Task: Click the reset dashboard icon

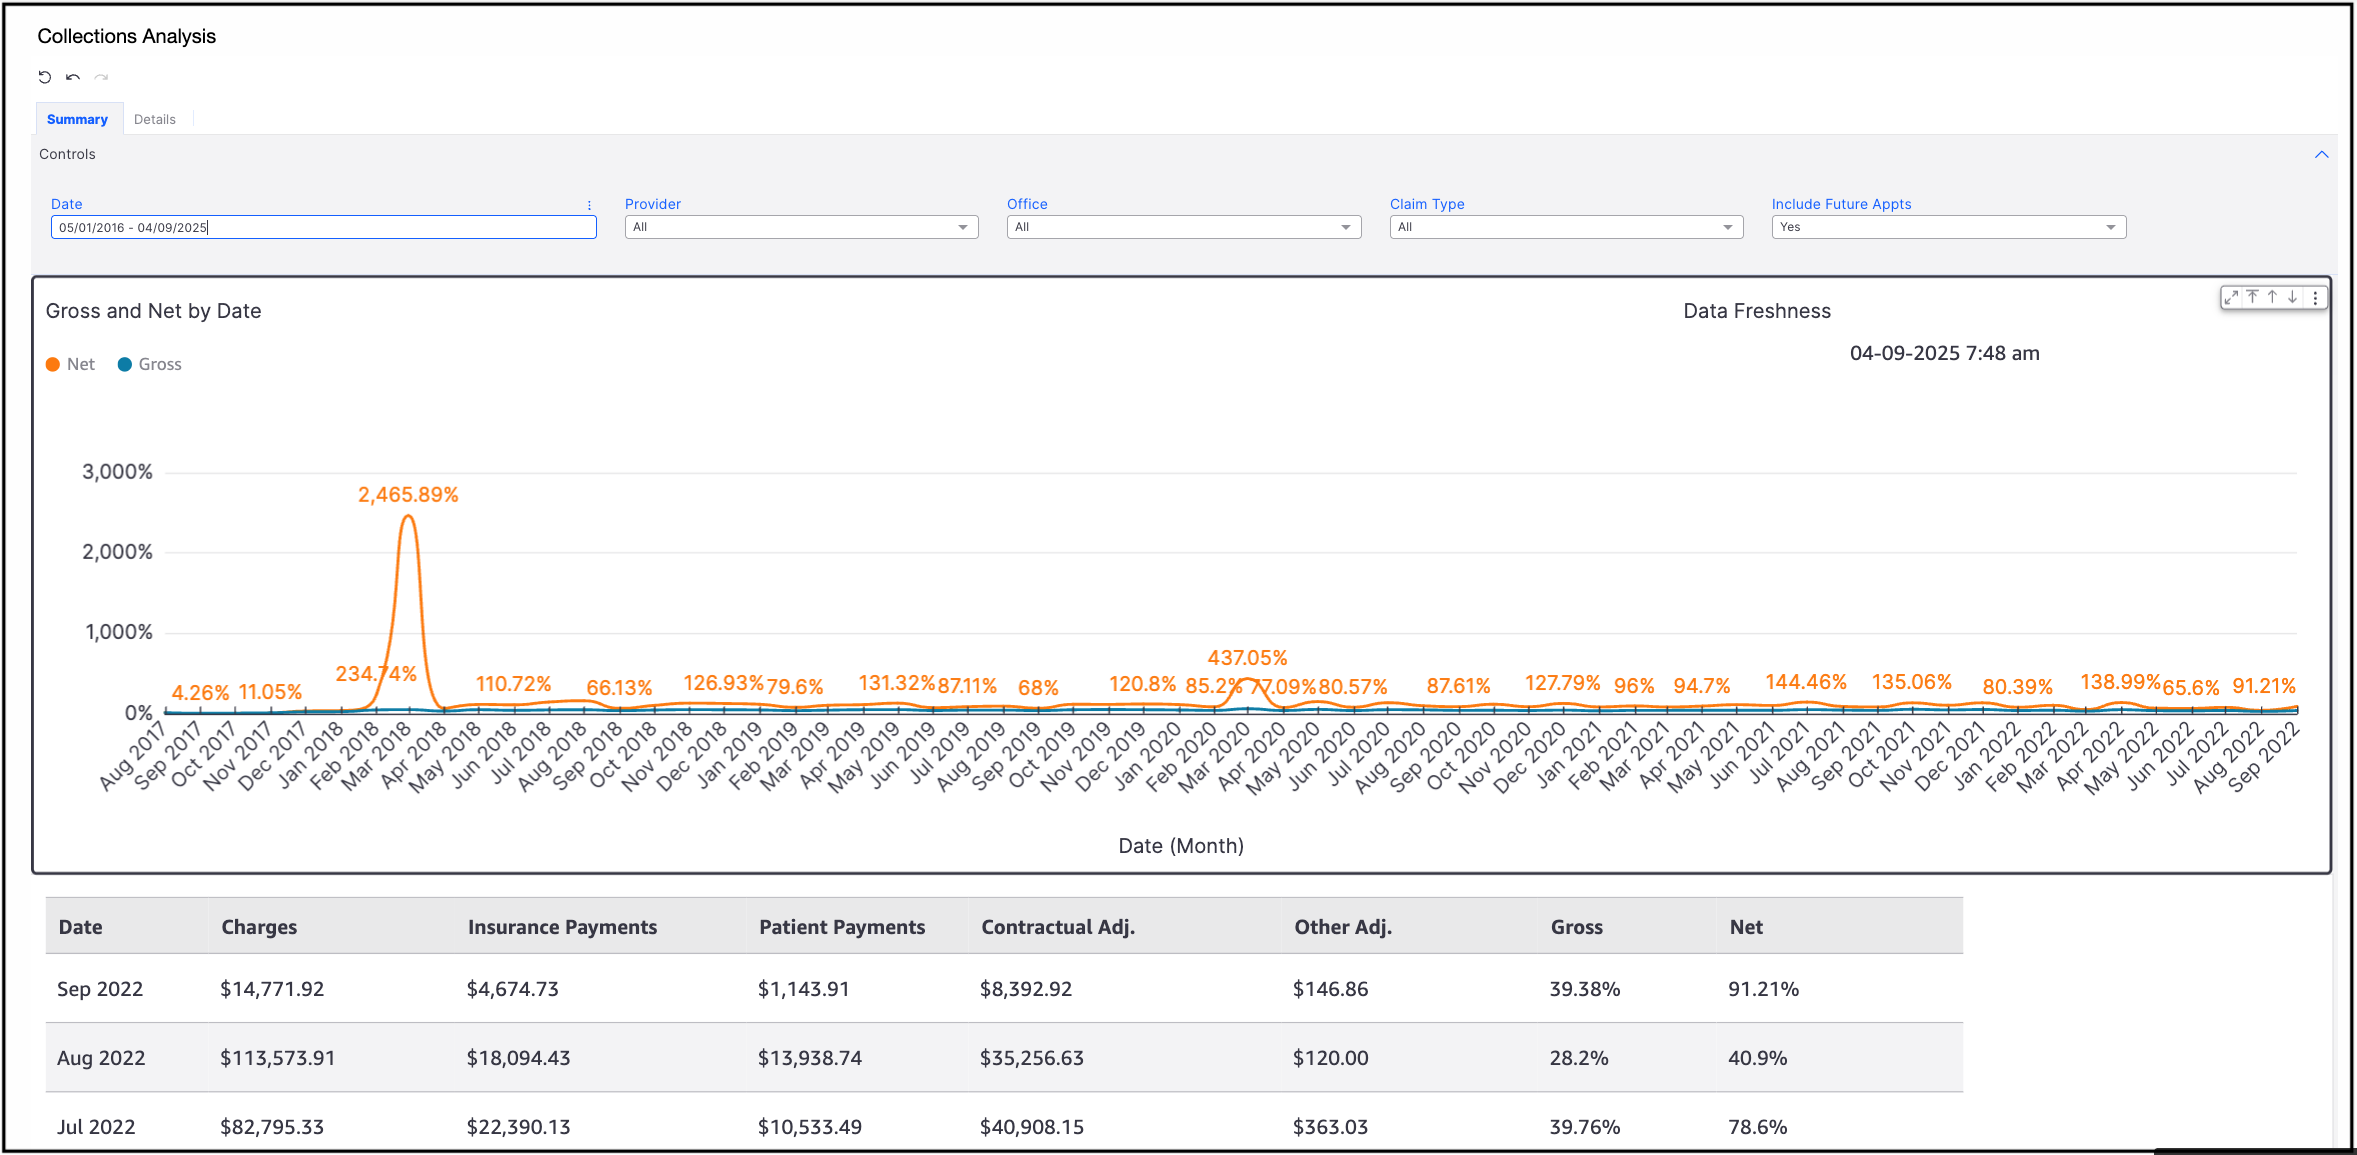Action: 45,77
